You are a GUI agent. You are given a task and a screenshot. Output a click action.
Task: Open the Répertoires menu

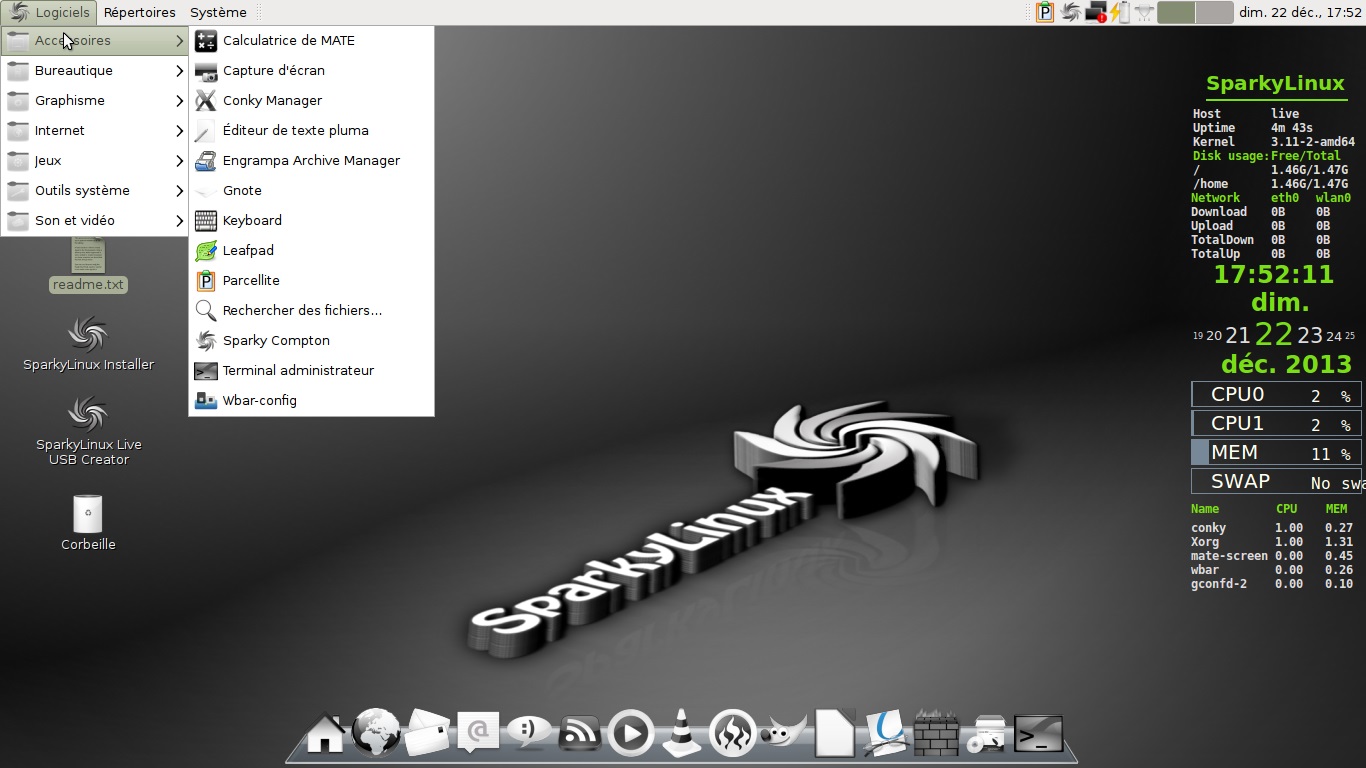[139, 12]
